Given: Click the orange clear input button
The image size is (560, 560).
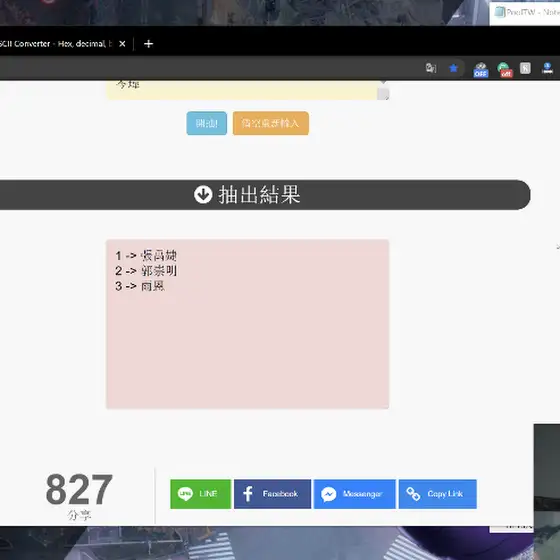Looking at the screenshot, I should (x=271, y=123).
